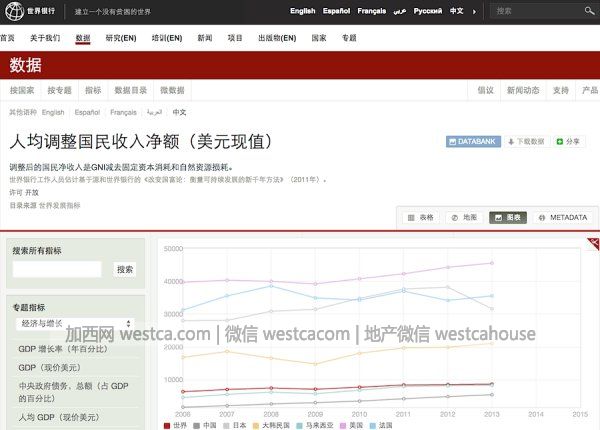Image resolution: width=600 pixels, height=430 pixels.
Task: Choose Español under 其他语种
Action: coord(87,112)
